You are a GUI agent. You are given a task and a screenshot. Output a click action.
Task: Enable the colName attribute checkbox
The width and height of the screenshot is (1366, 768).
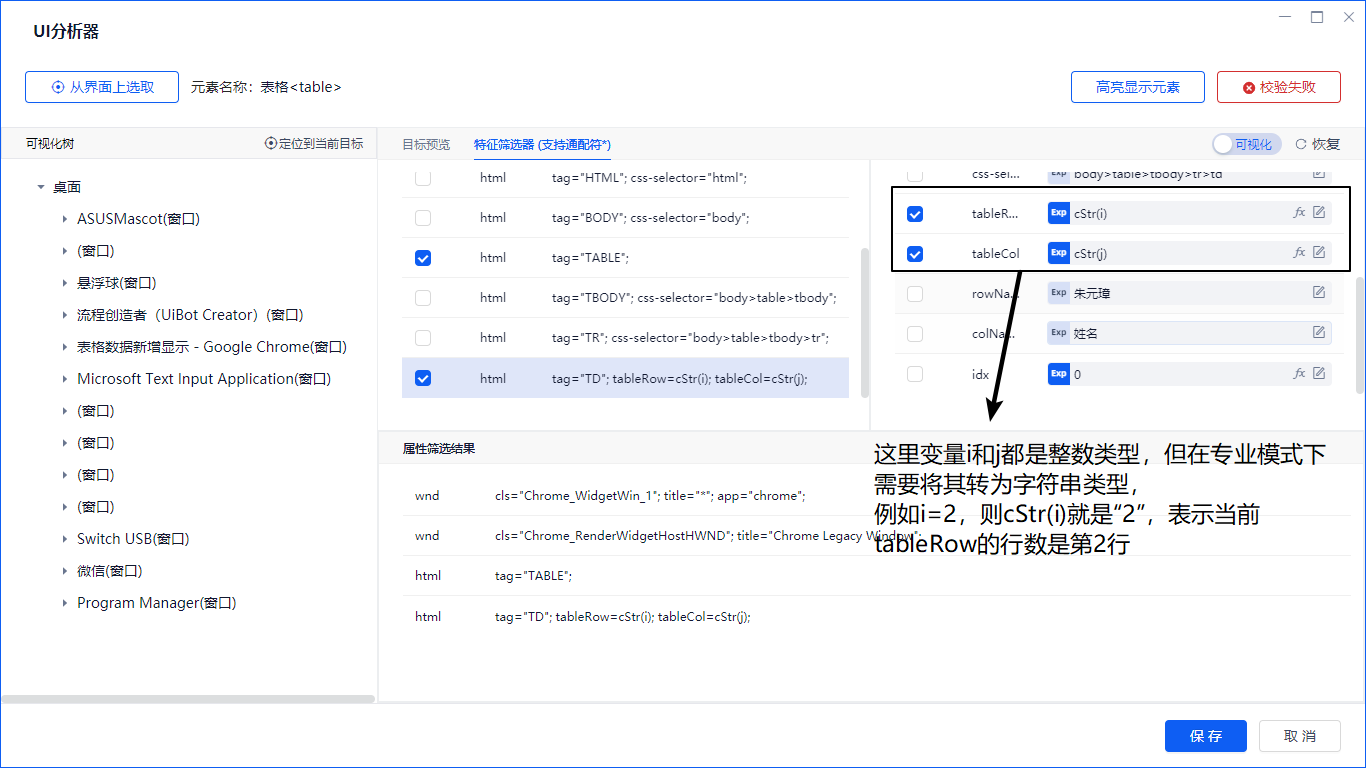(x=915, y=334)
